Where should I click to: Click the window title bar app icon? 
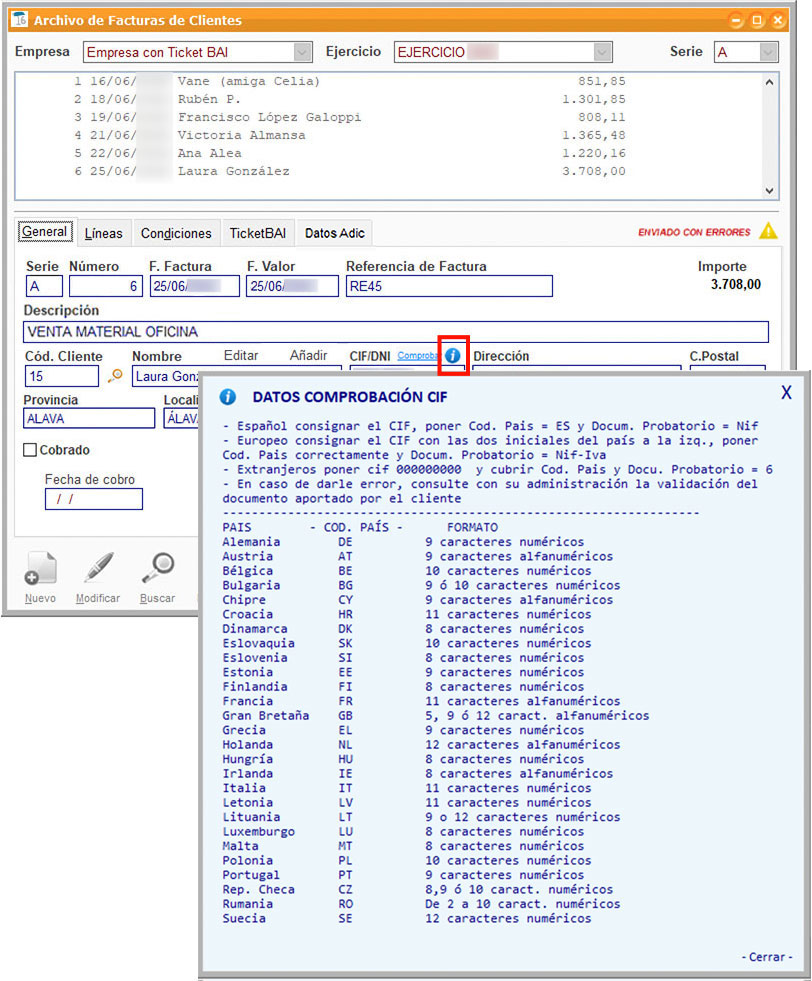pyautogui.click(x=19, y=19)
